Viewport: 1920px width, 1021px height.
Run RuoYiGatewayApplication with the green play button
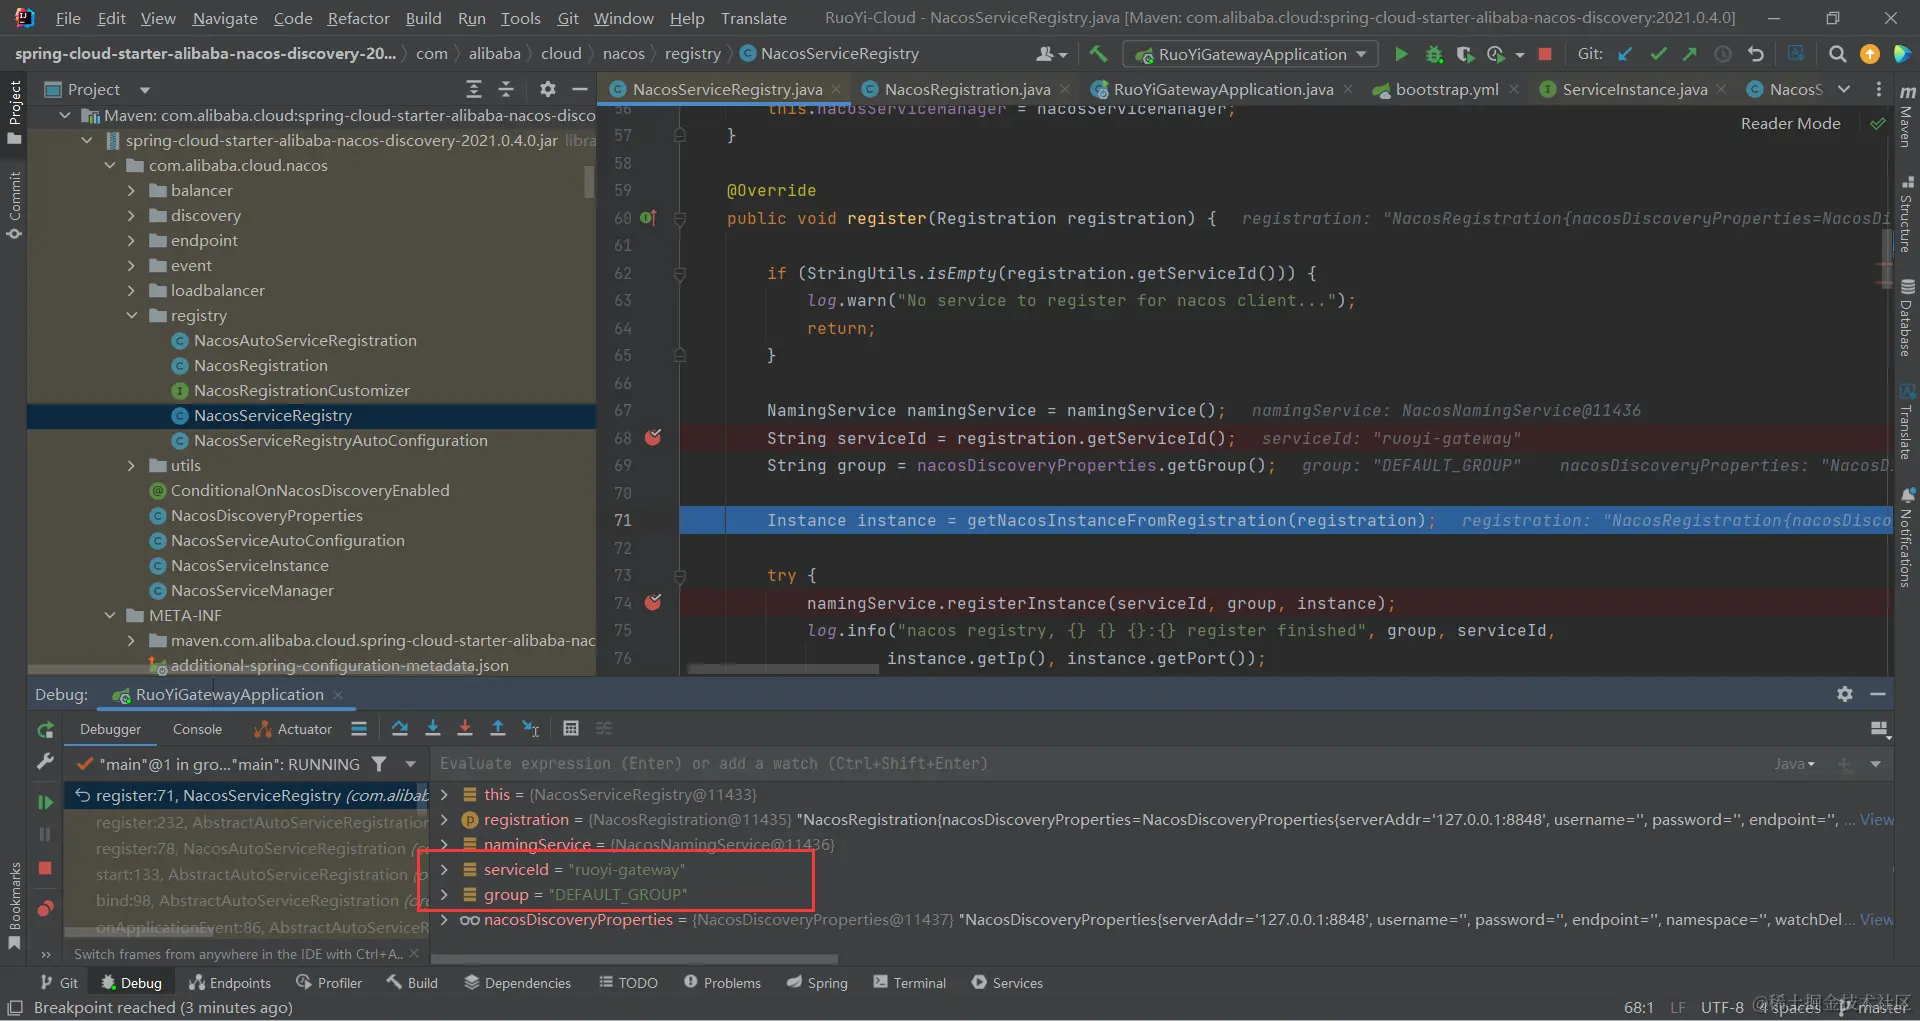pos(1401,54)
